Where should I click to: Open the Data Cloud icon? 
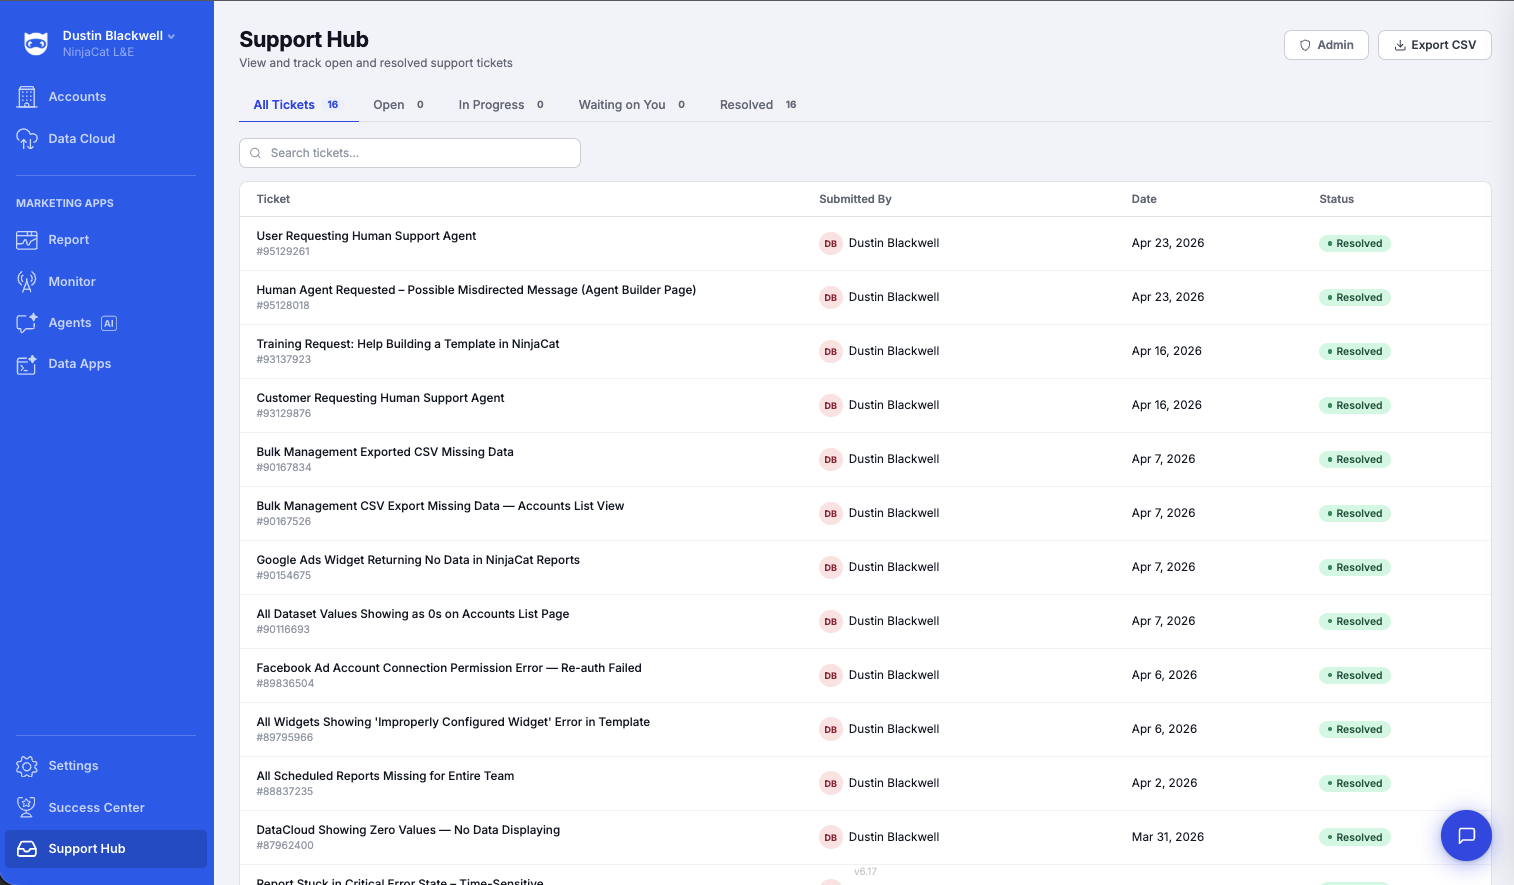27,139
